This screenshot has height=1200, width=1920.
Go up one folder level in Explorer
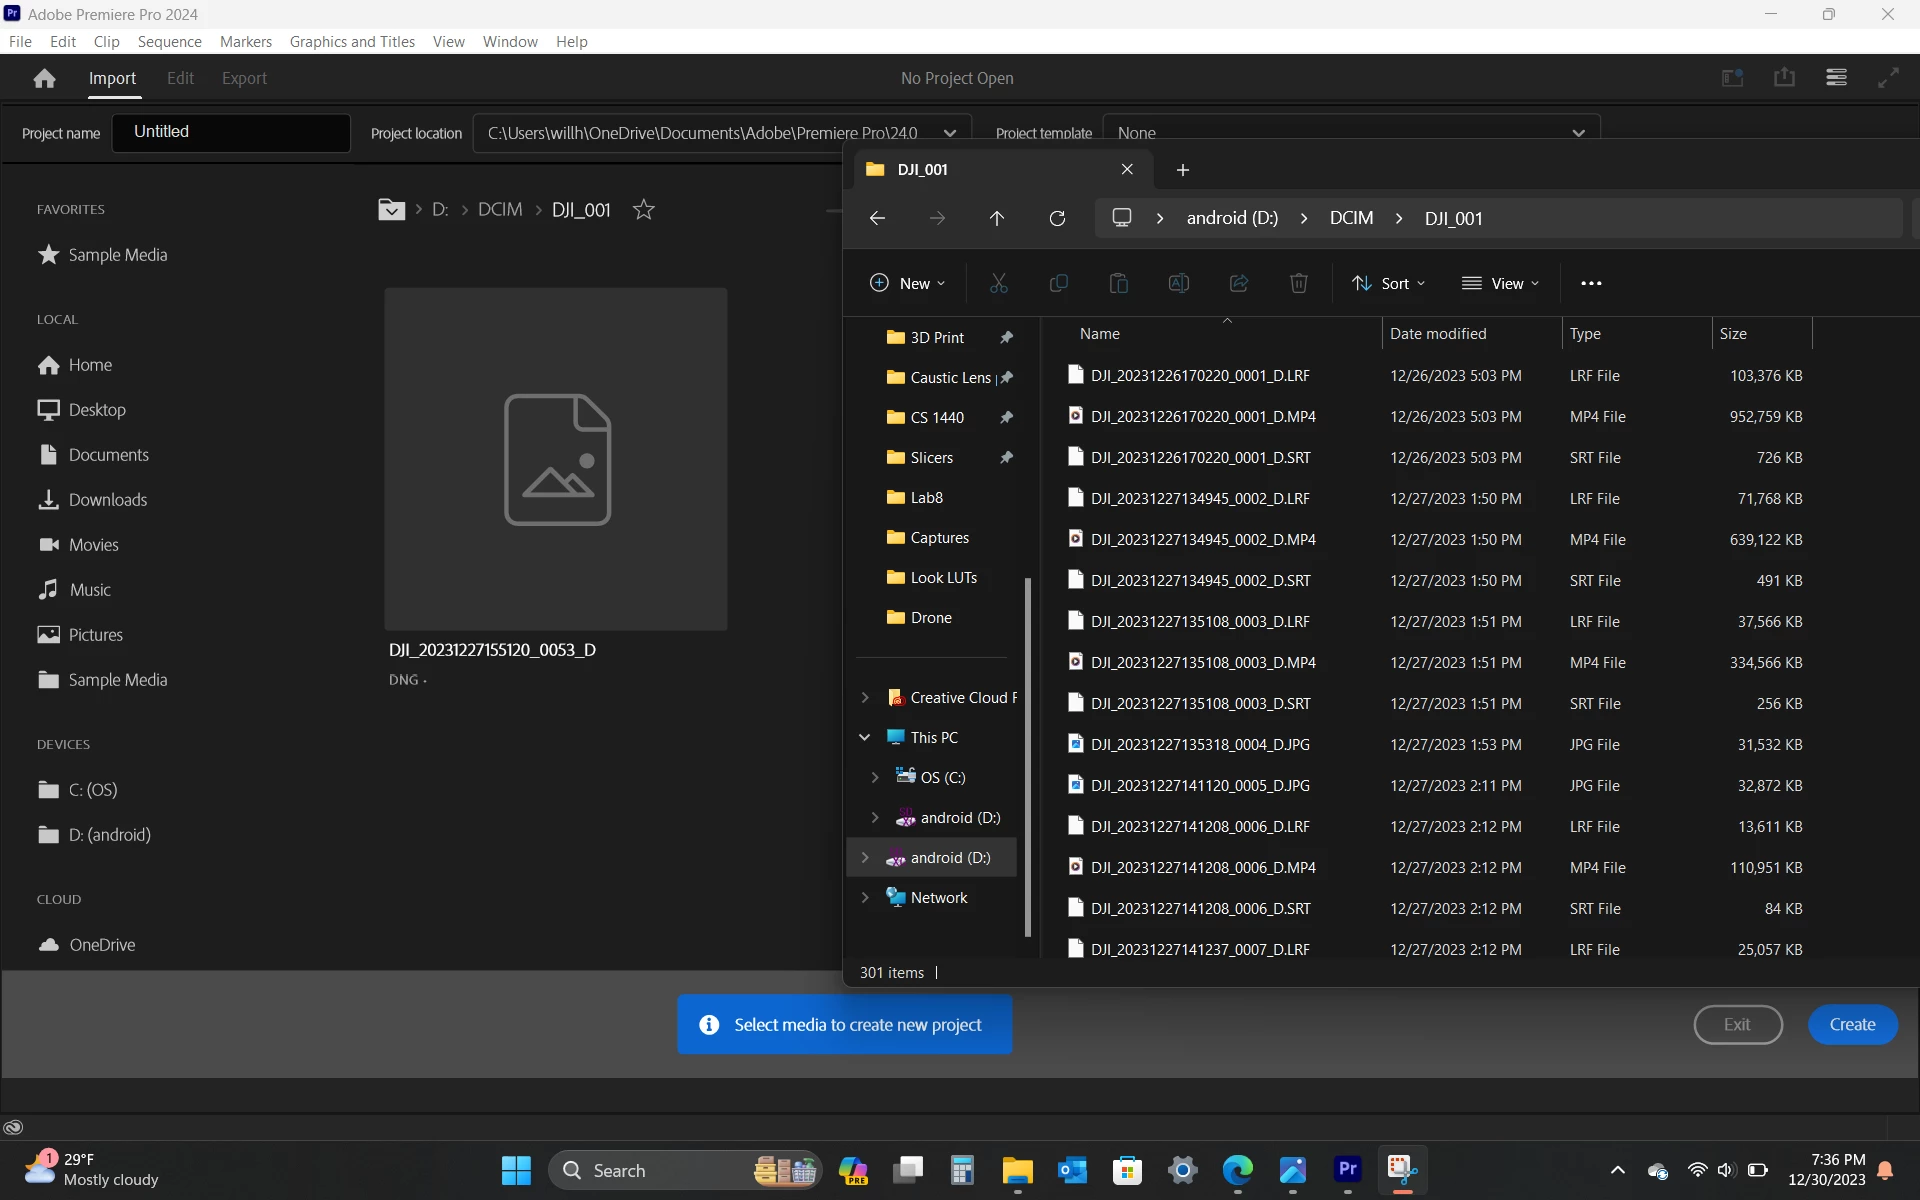[997, 218]
